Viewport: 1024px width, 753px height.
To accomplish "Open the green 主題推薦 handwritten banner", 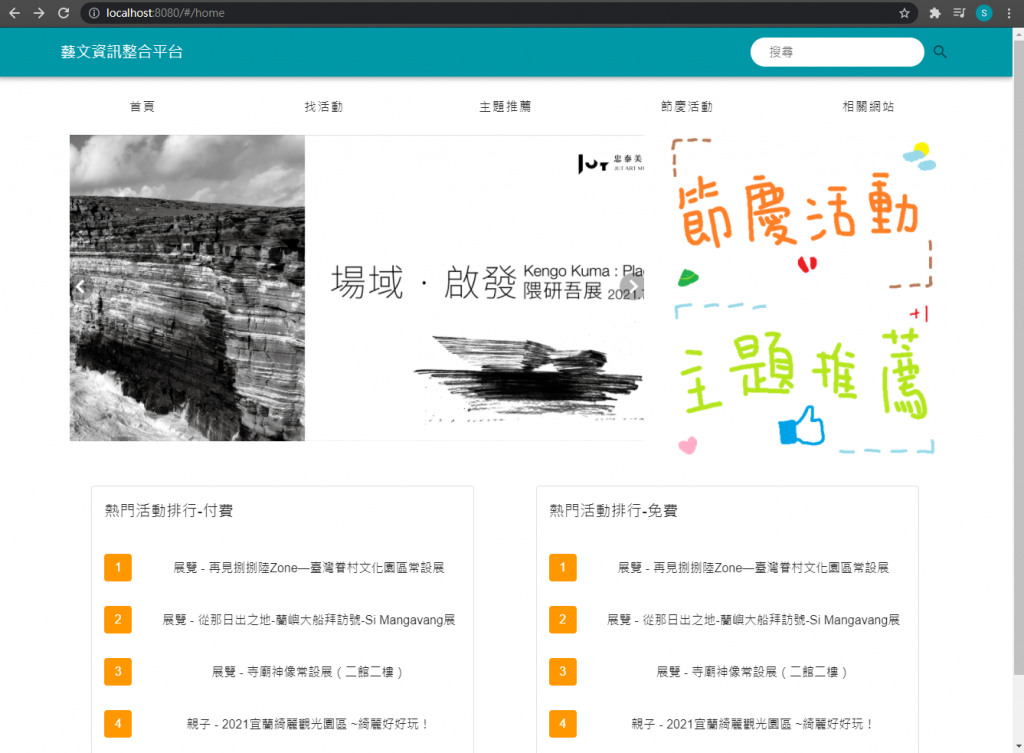I will (x=805, y=377).
